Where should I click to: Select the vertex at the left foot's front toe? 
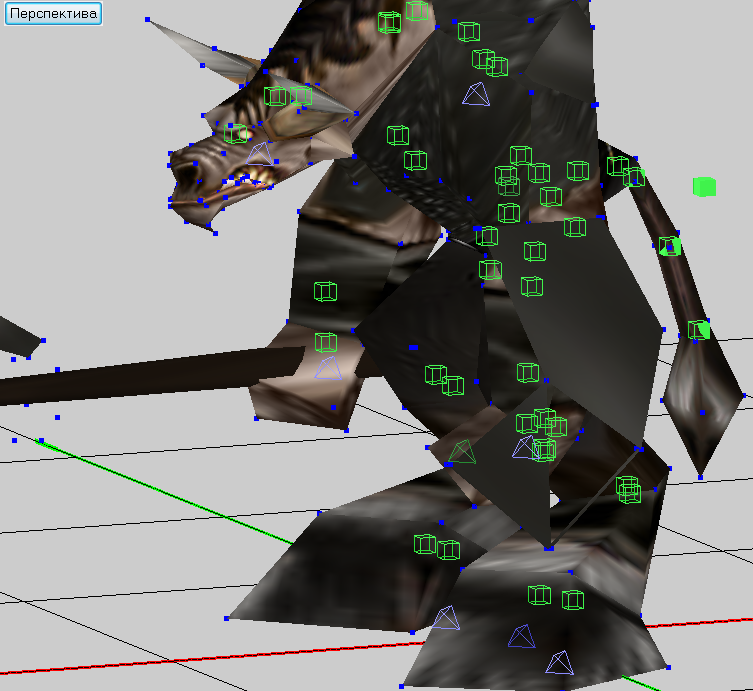click(x=227, y=618)
